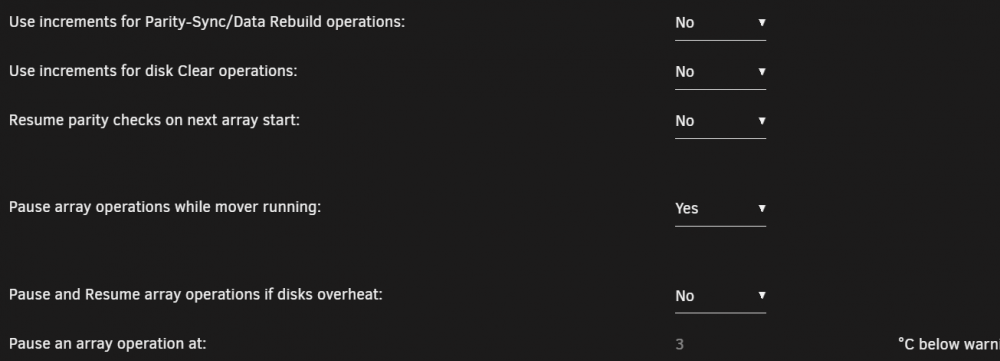
Task: Select the 'No' value for disks overheat option
Action: click(x=684, y=296)
